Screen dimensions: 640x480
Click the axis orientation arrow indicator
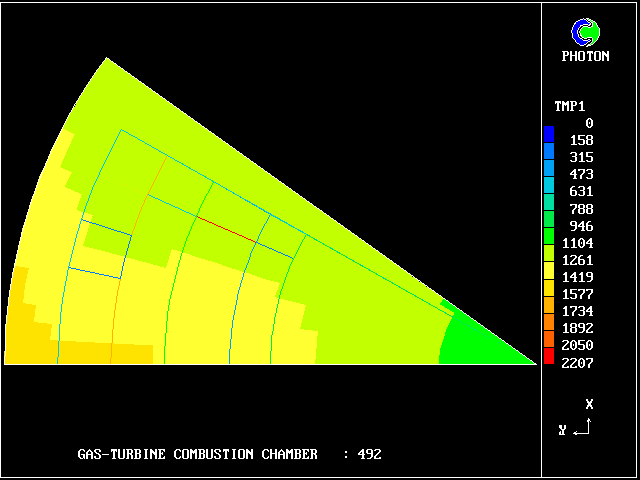[585, 428]
